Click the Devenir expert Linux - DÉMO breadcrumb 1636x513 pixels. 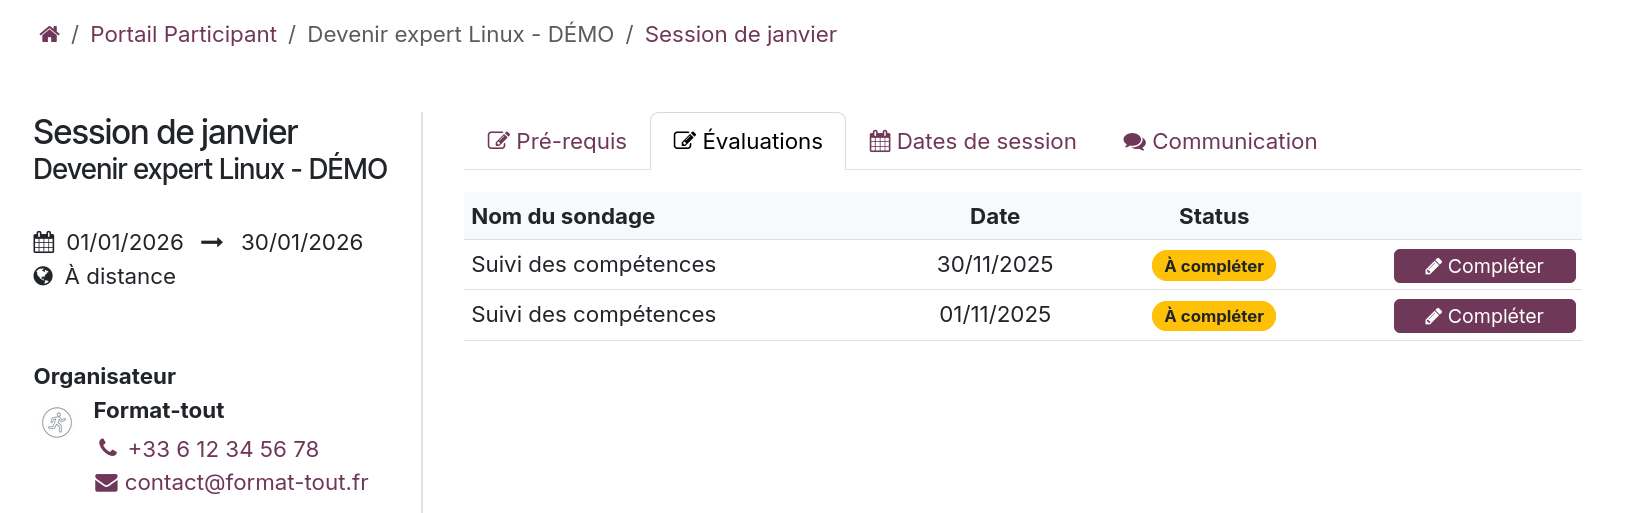[460, 35]
